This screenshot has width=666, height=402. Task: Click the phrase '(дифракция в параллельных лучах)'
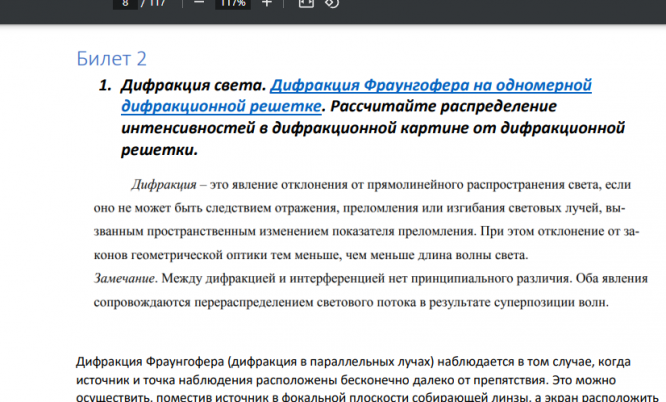click(x=330, y=362)
